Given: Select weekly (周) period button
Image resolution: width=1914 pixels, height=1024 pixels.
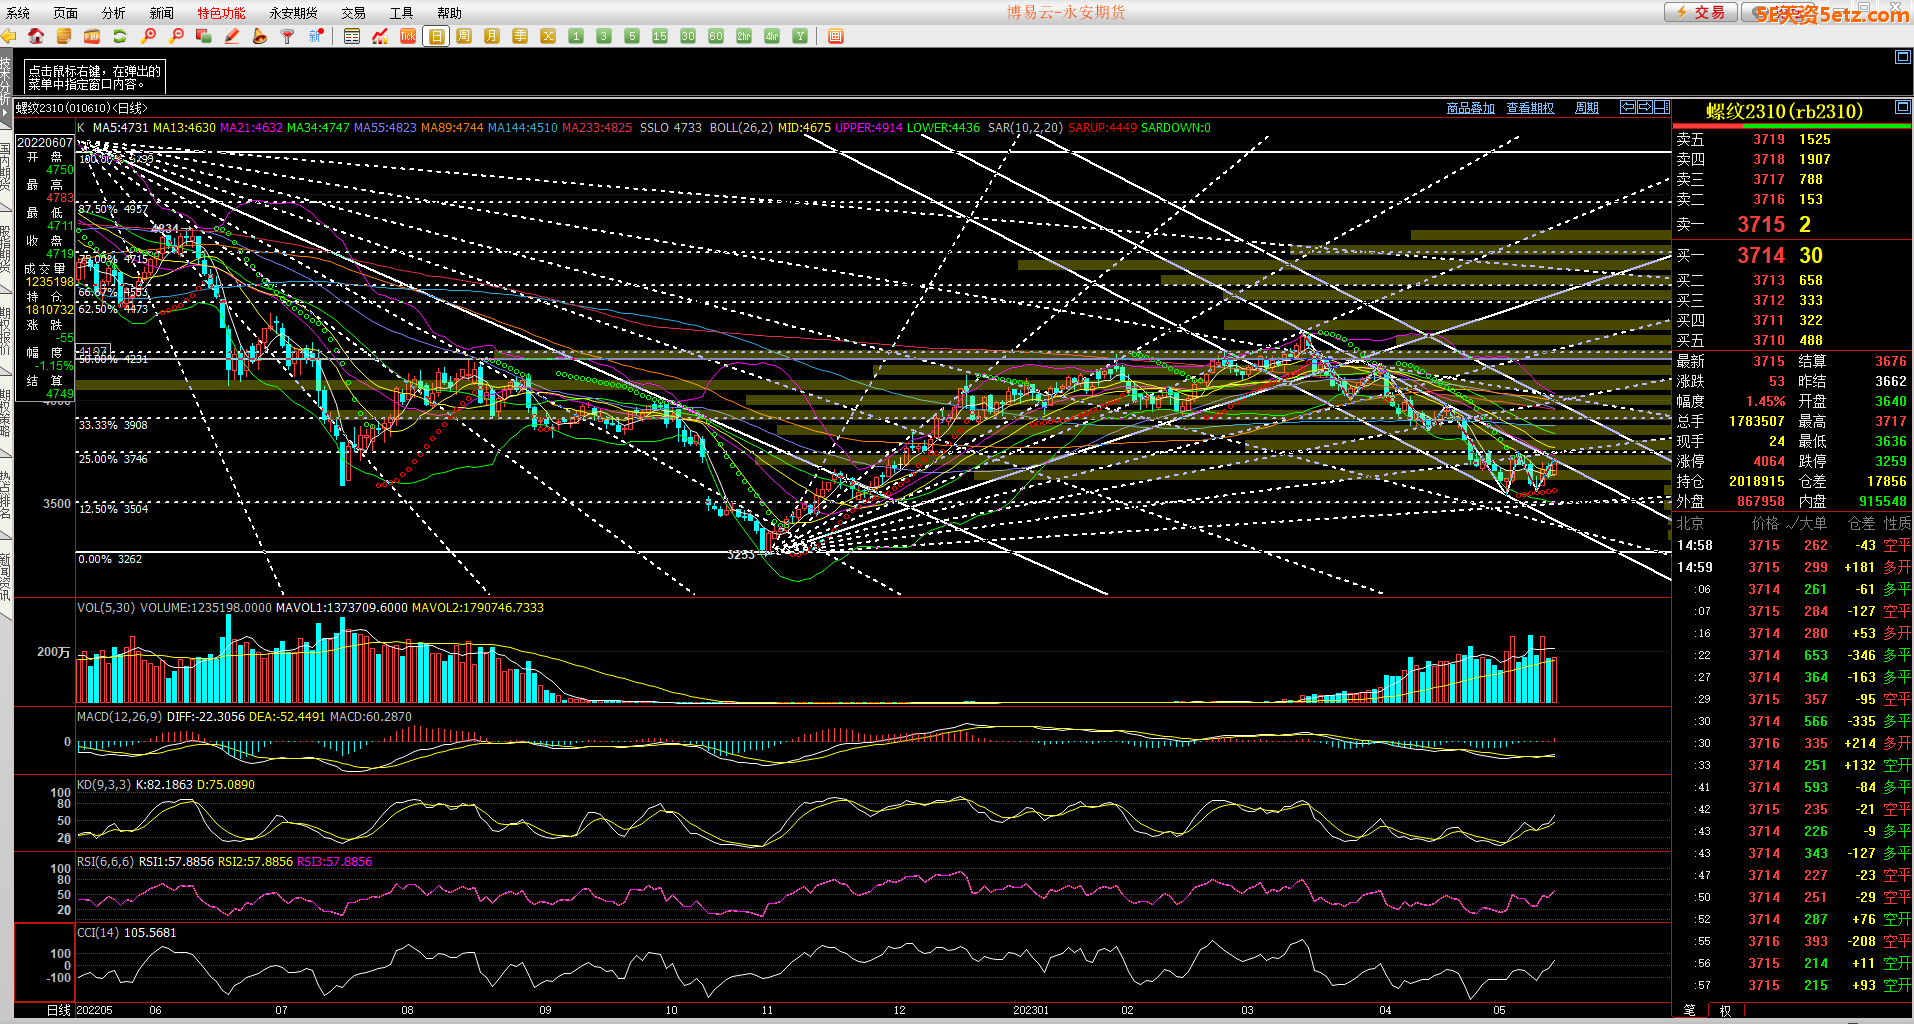Looking at the screenshot, I should (x=464, y=36).
